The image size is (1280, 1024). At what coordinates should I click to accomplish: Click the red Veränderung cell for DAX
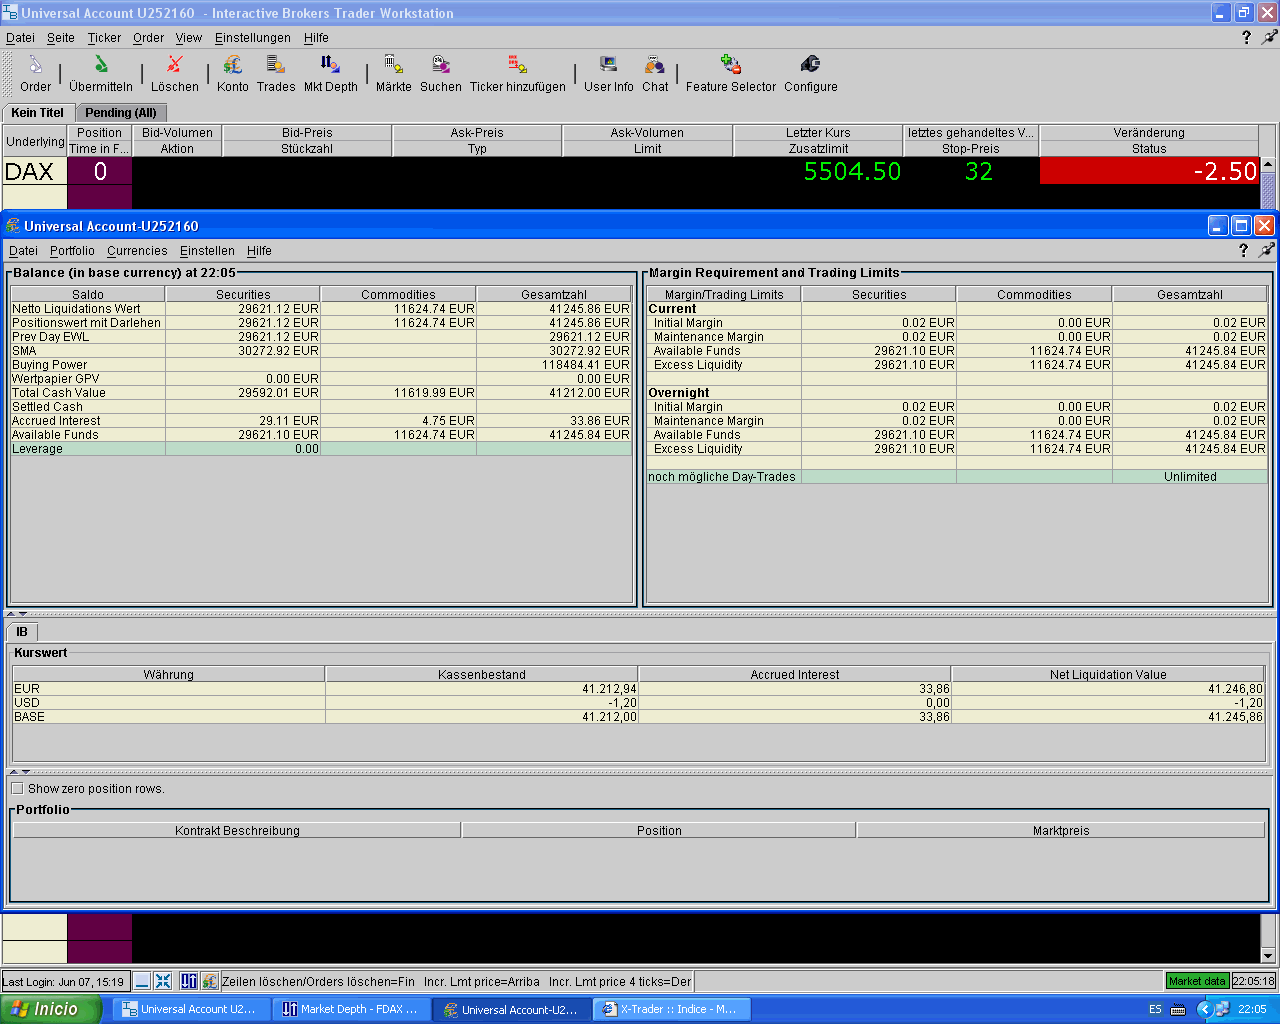[1148, 171]
